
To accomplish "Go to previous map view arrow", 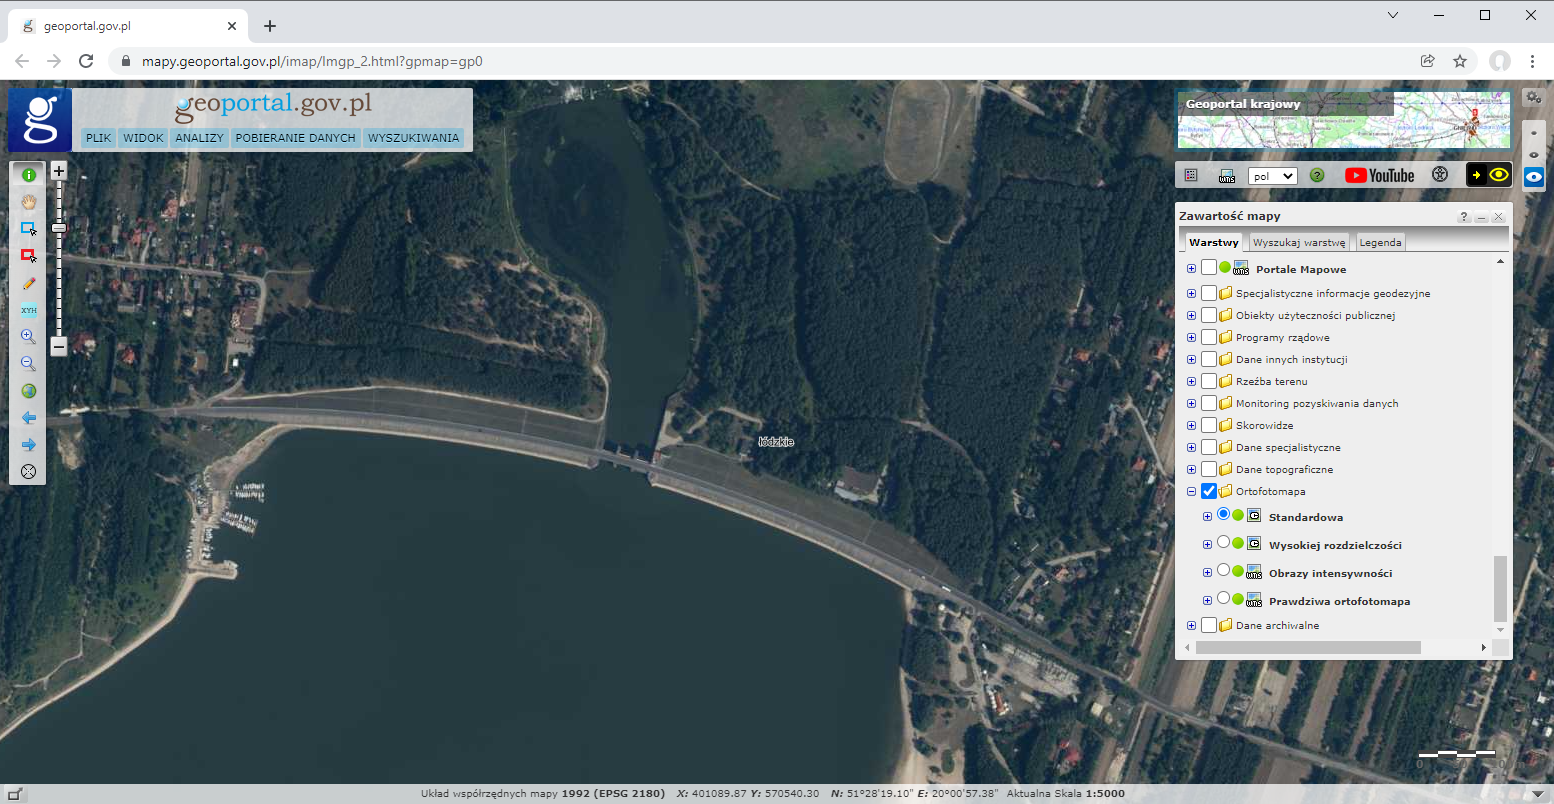I will pos(28,418).
